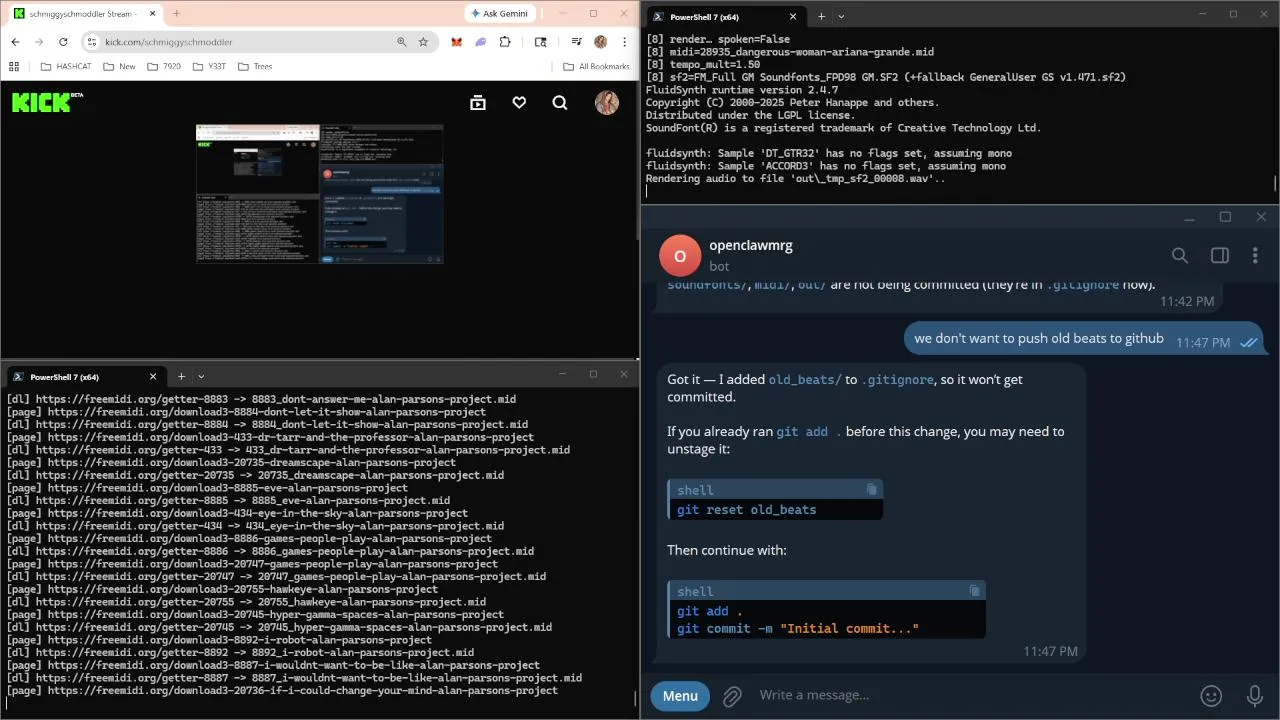Open the MetaMask fox extension
Viewport: 1280px width, 720px height.
pos(457,42)
